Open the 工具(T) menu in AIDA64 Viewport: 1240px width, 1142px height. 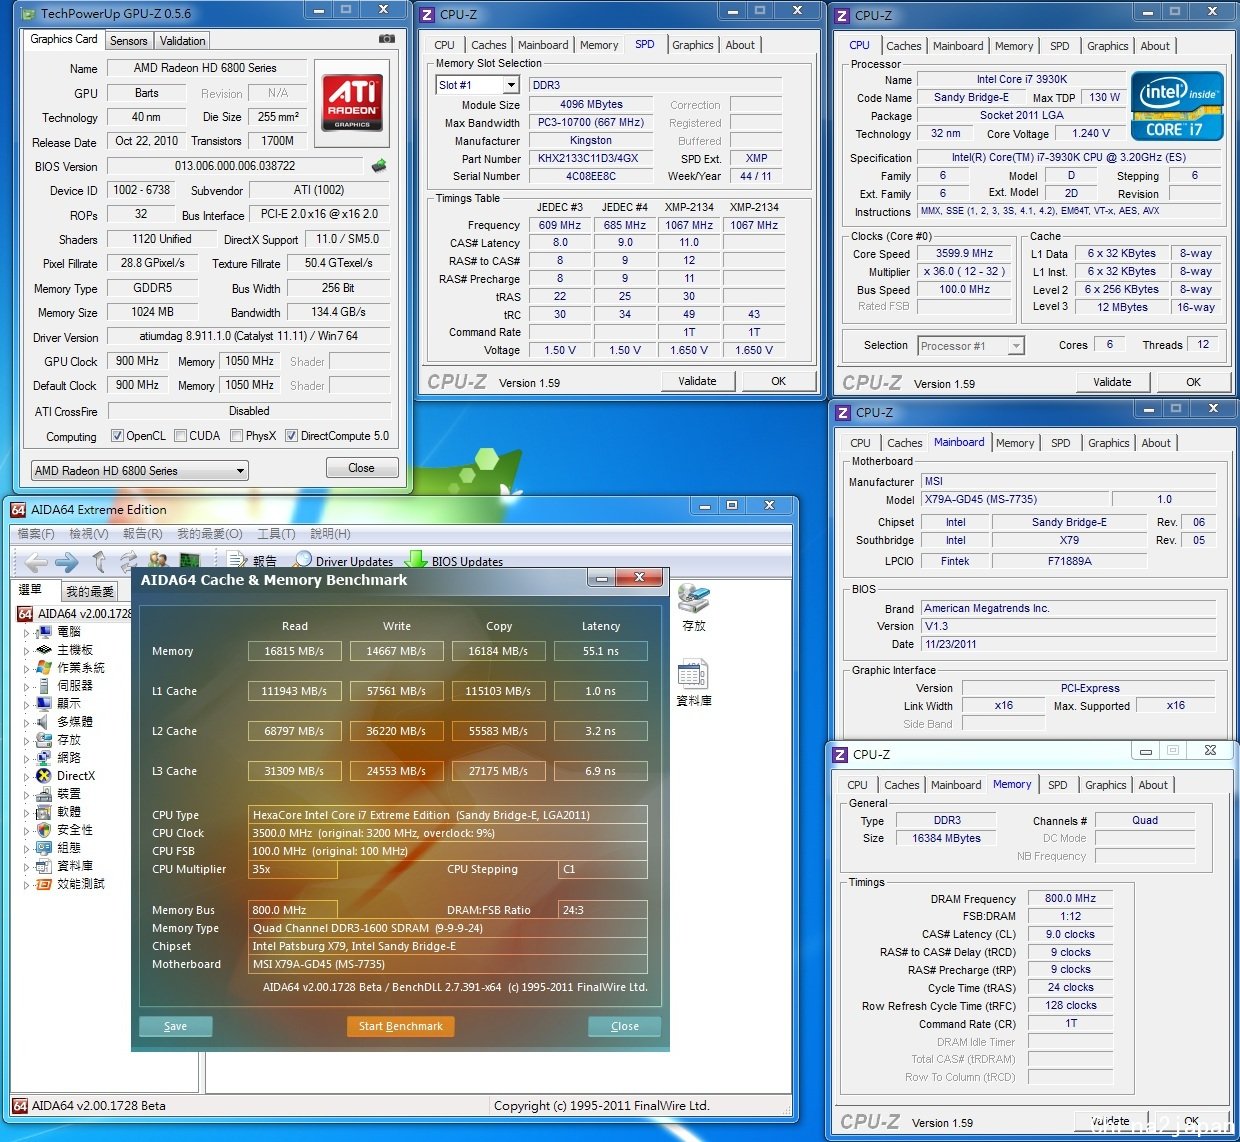(x=276, y=534)
